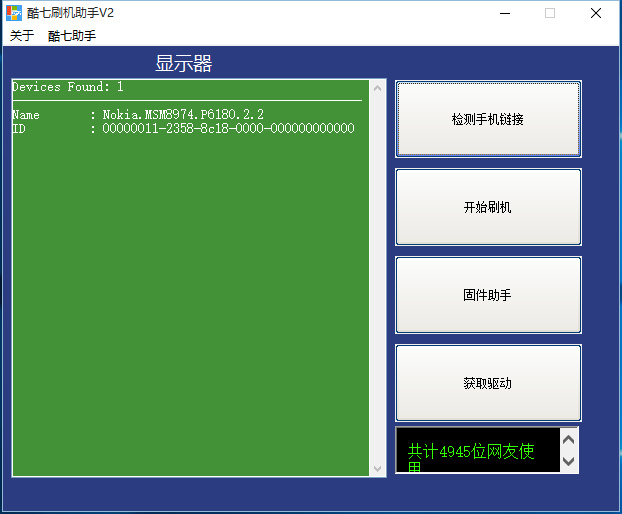Click 获取驱动 to get drivers
This screenshot has width=622, height=514.
pos(488,383)
